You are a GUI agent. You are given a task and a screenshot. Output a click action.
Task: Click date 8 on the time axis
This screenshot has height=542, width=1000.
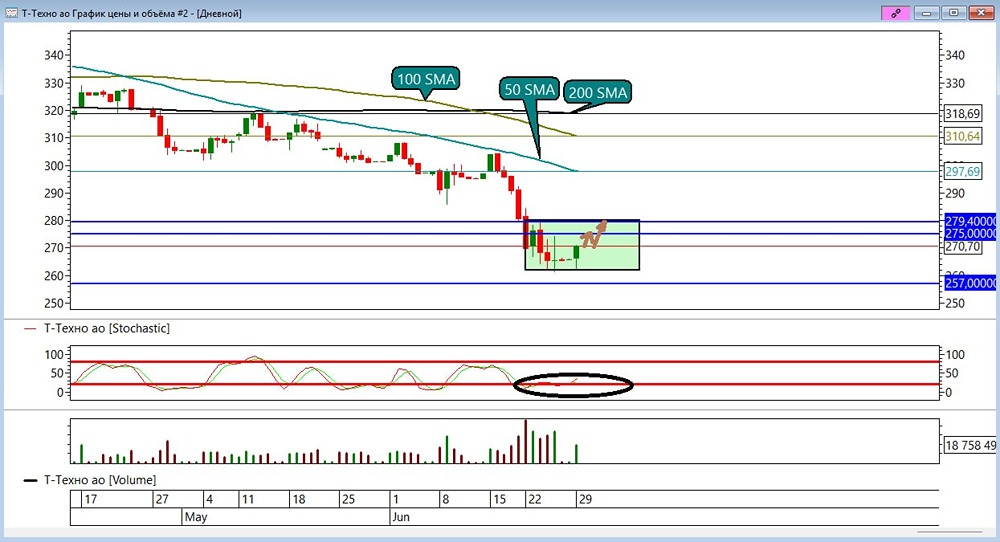pos(445,499)
